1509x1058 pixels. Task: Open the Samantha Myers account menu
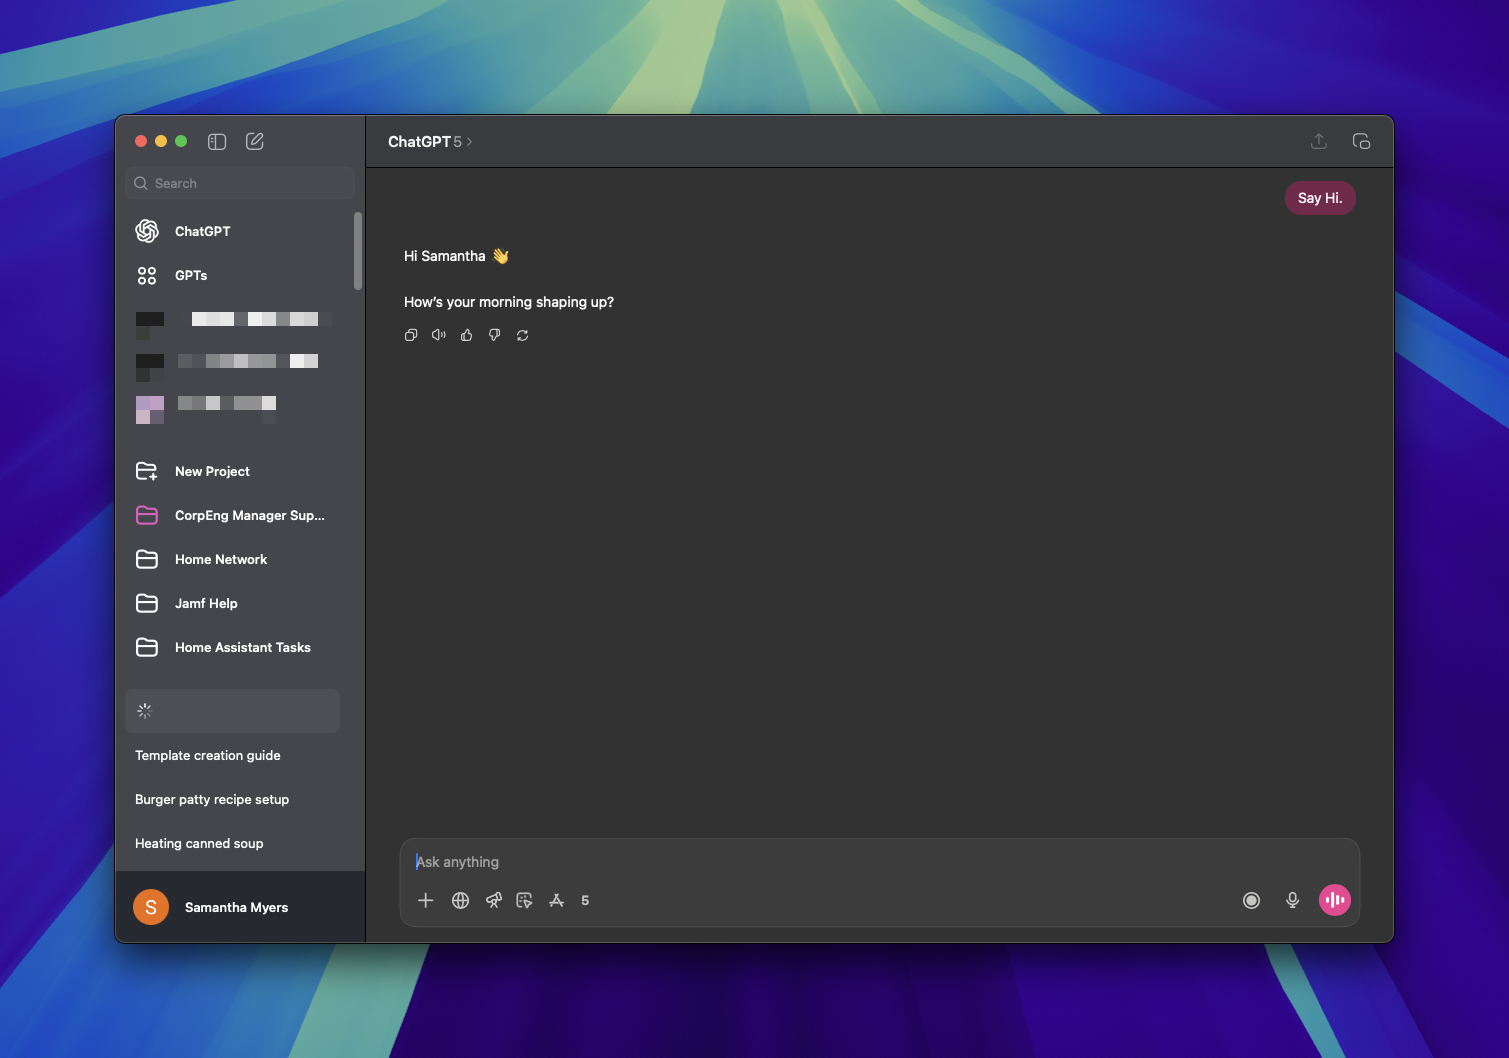tap(236, 908)
